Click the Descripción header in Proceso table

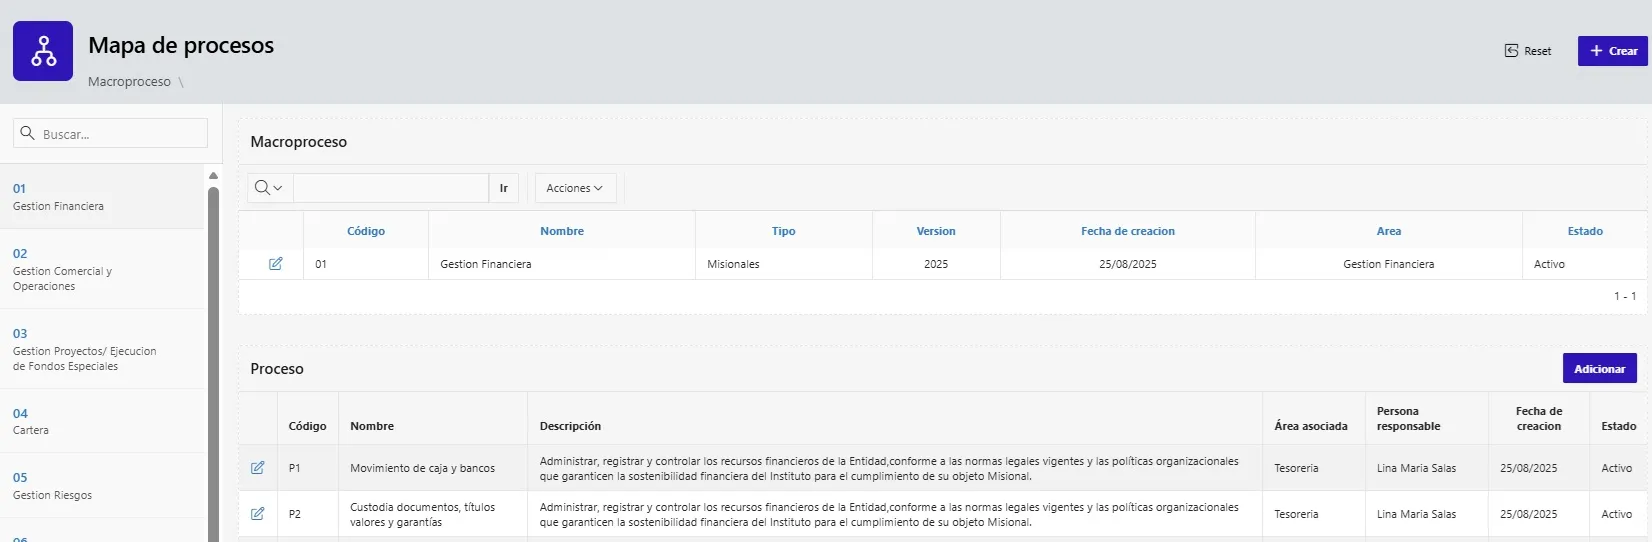tap(570, 426)
